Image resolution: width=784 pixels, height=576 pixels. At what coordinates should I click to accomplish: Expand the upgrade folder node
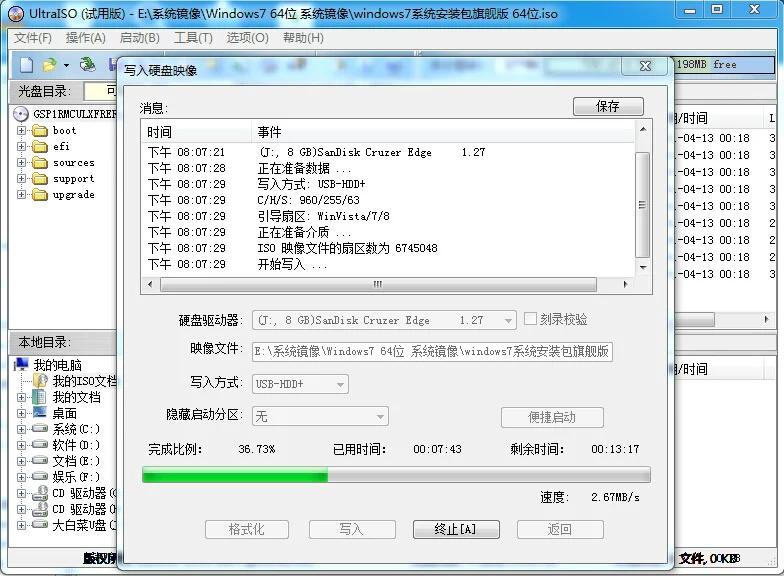(21, 194)
